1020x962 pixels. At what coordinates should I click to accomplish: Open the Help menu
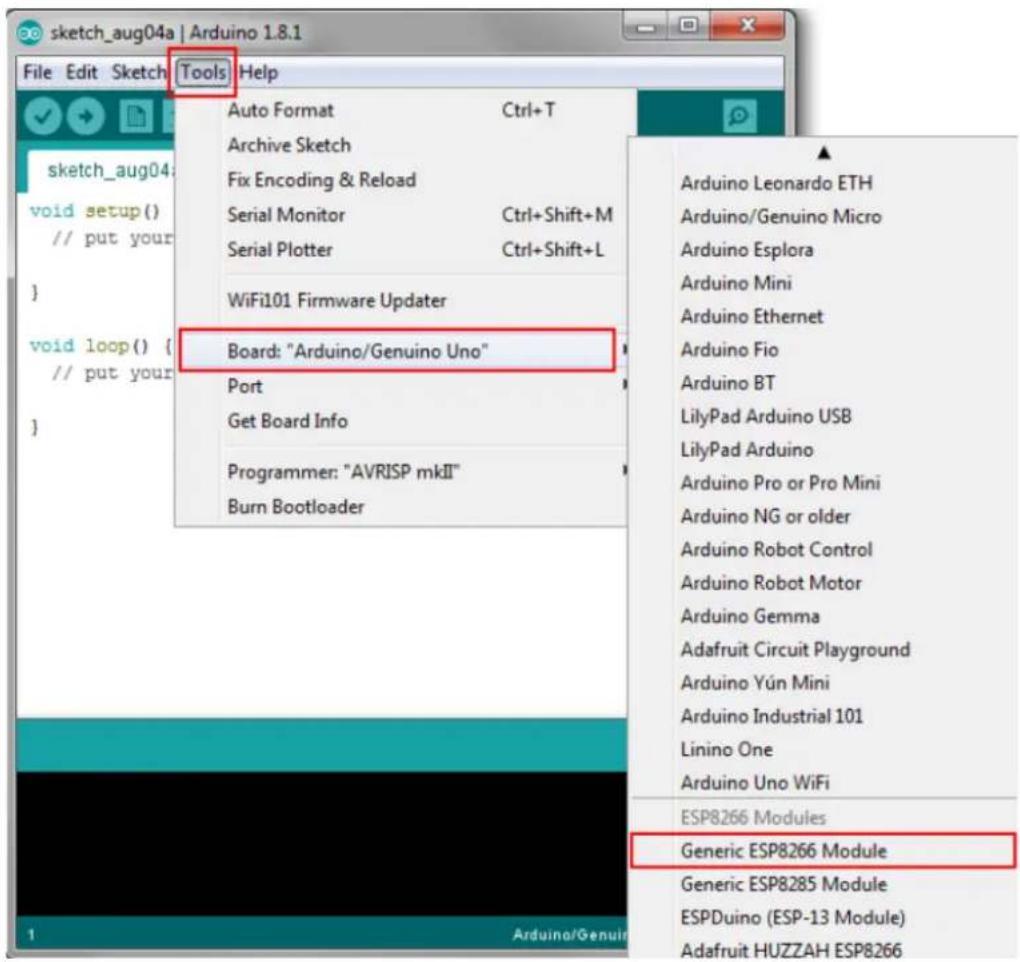[258, 72]
